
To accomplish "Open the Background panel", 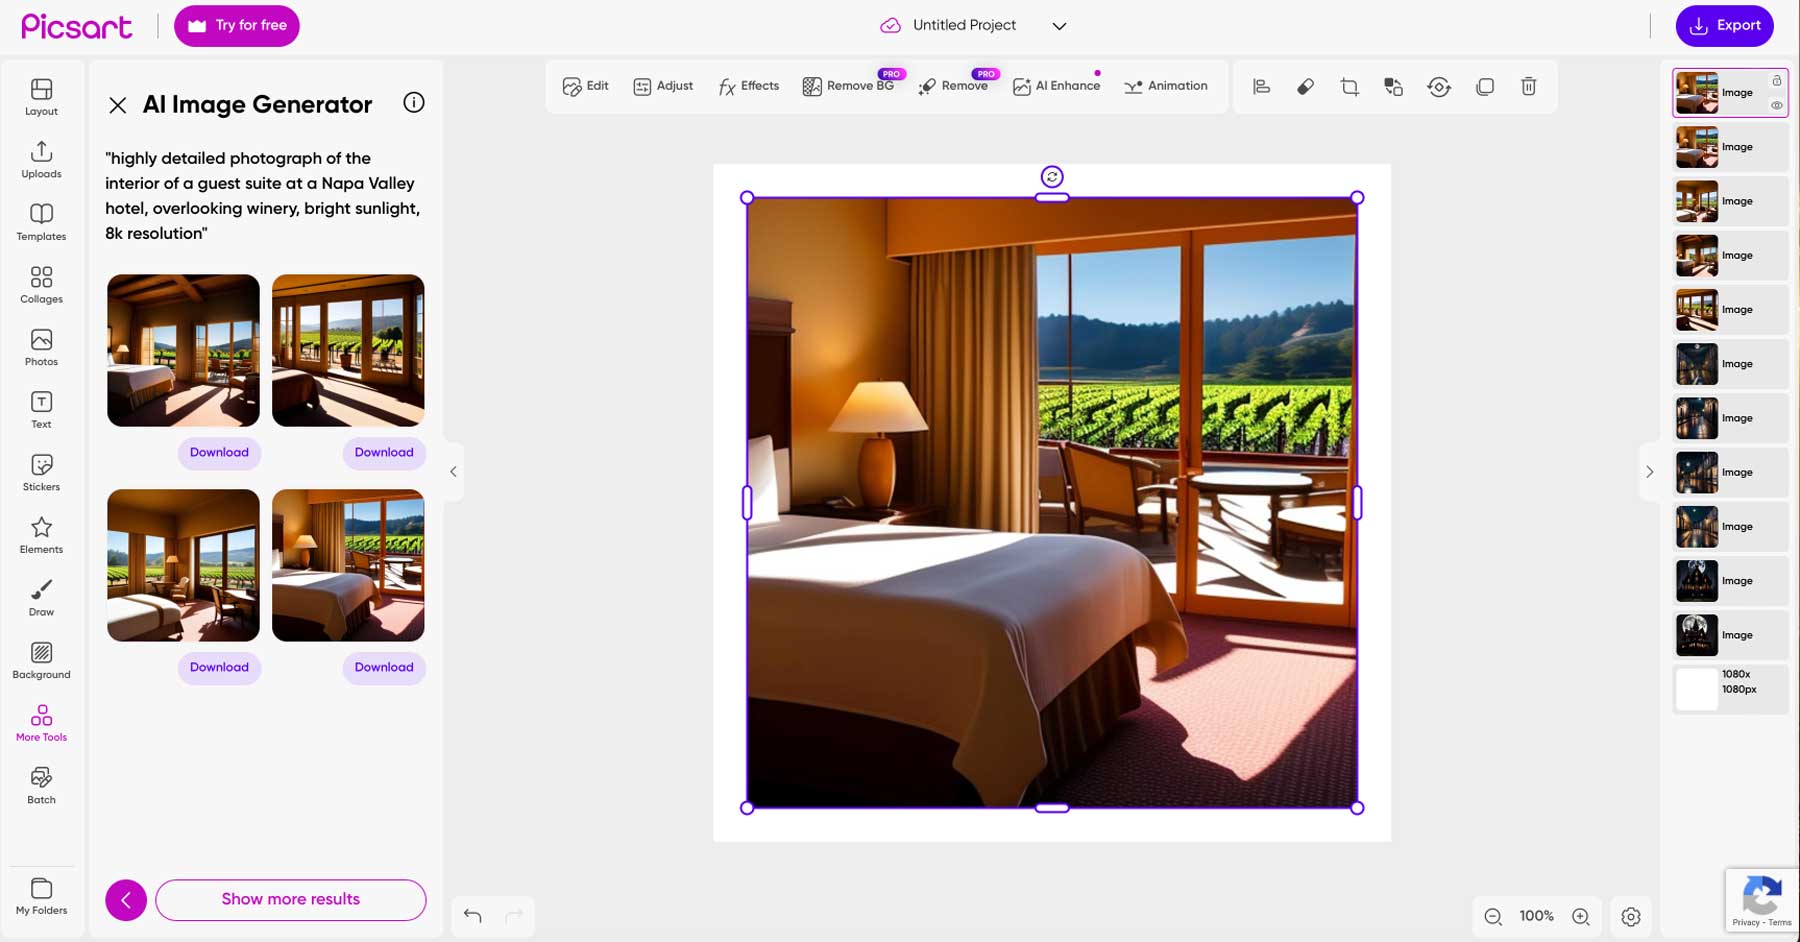I will coord(41,659).
